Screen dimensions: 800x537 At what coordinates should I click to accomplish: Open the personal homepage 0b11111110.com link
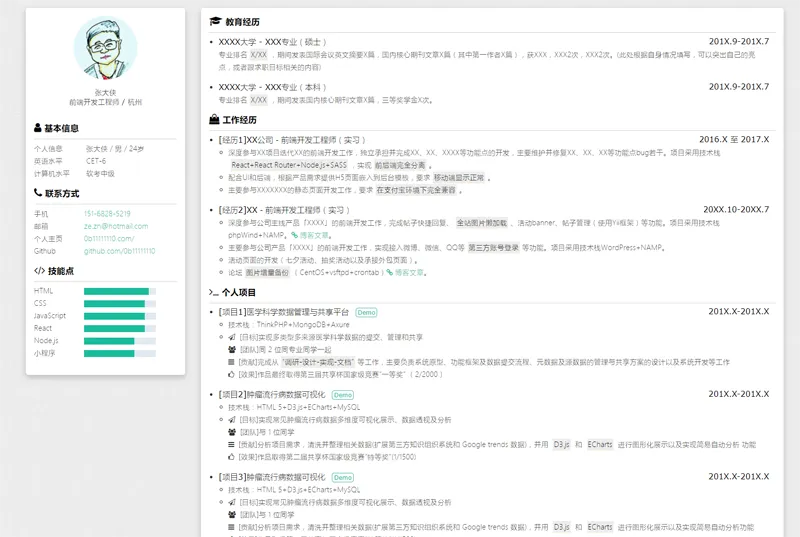(109, 239)
